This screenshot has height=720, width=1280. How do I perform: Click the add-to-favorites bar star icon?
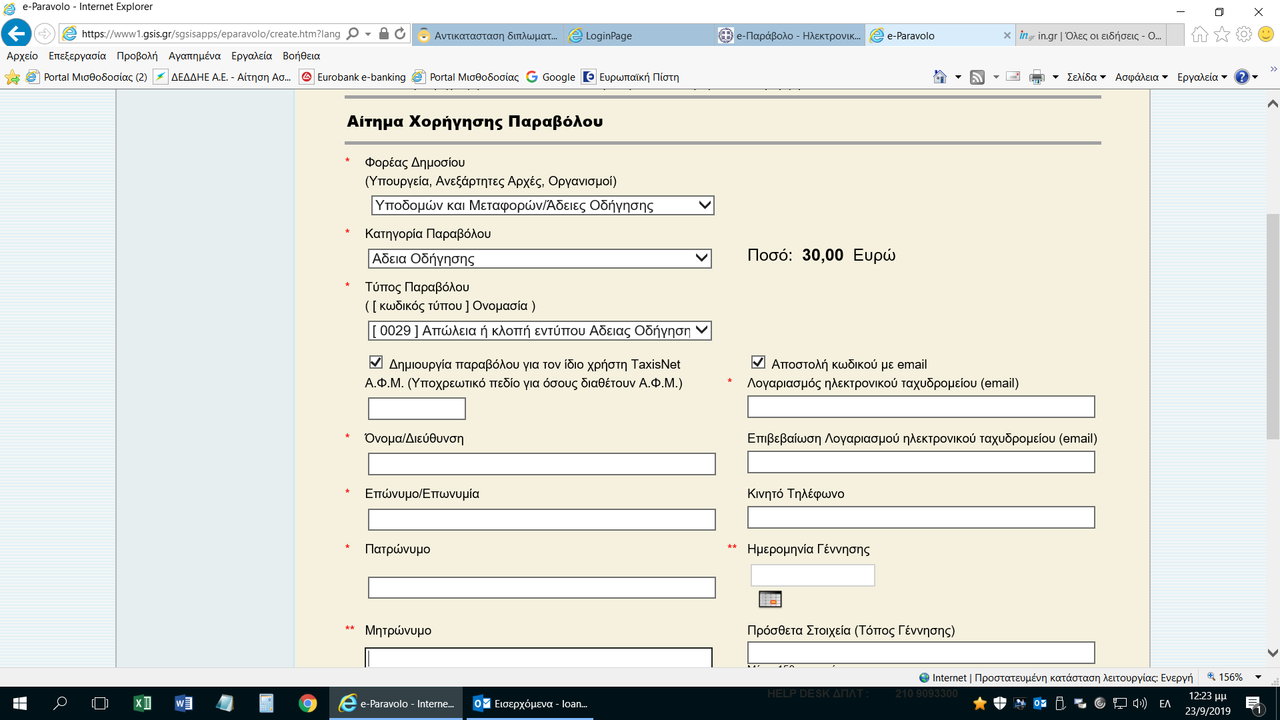click(x=13, y=77)
